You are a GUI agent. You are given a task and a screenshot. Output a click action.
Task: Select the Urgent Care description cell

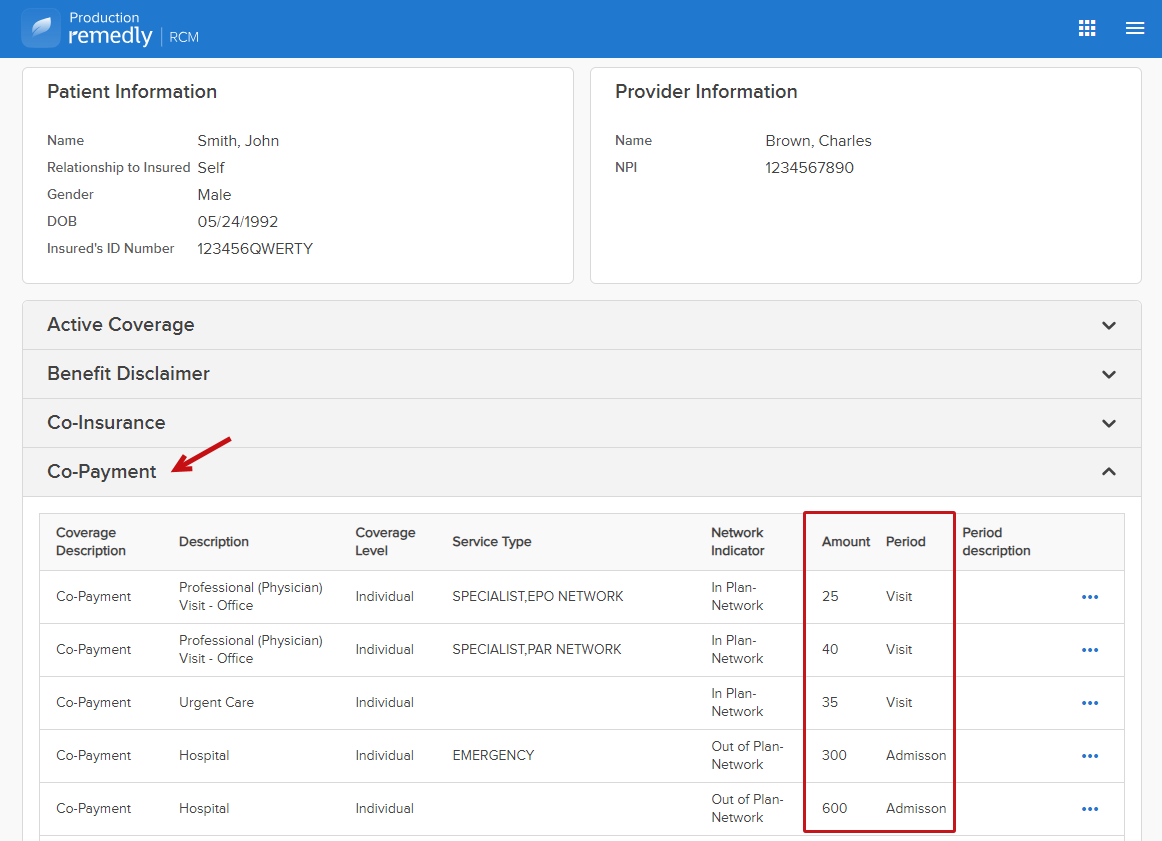pyautogui.click(x=216, y=702)
